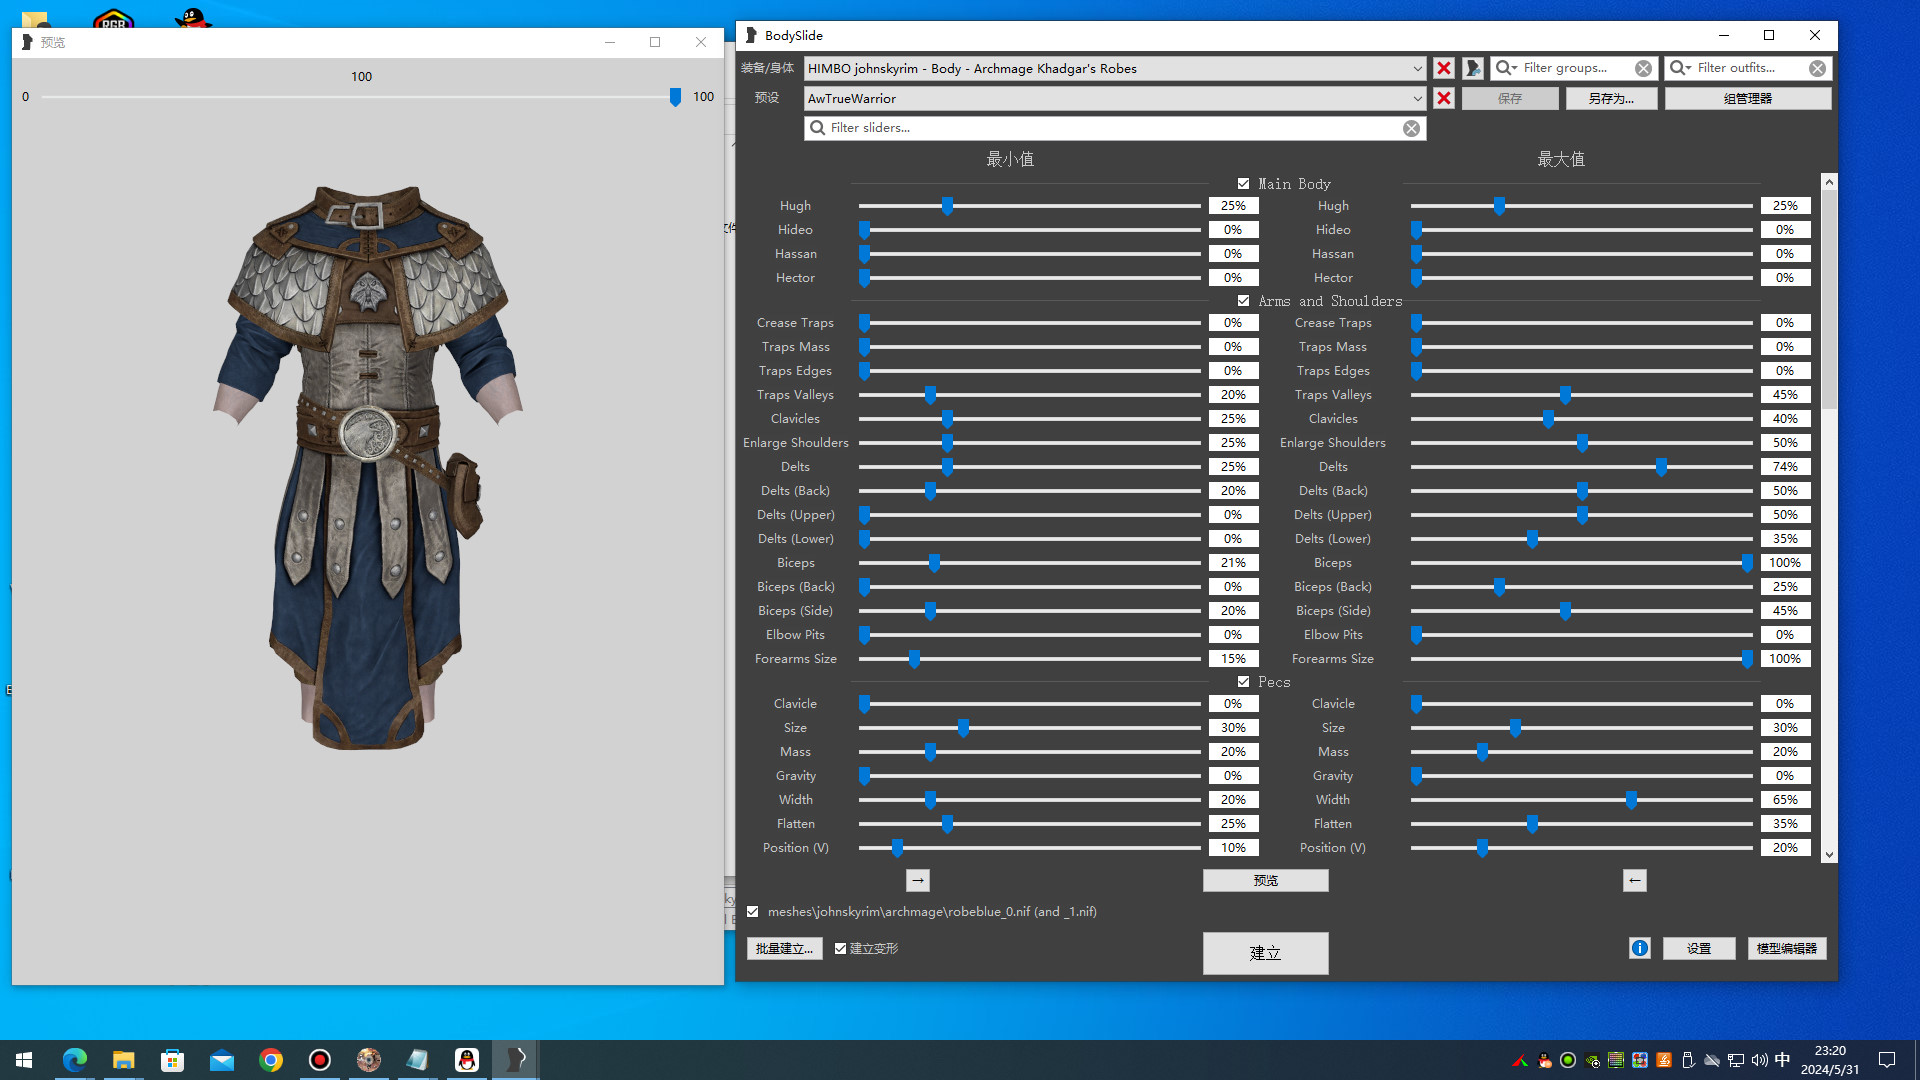
Task: Expand the outfit/body dropdown list
Action: [x=1417, y=68]
